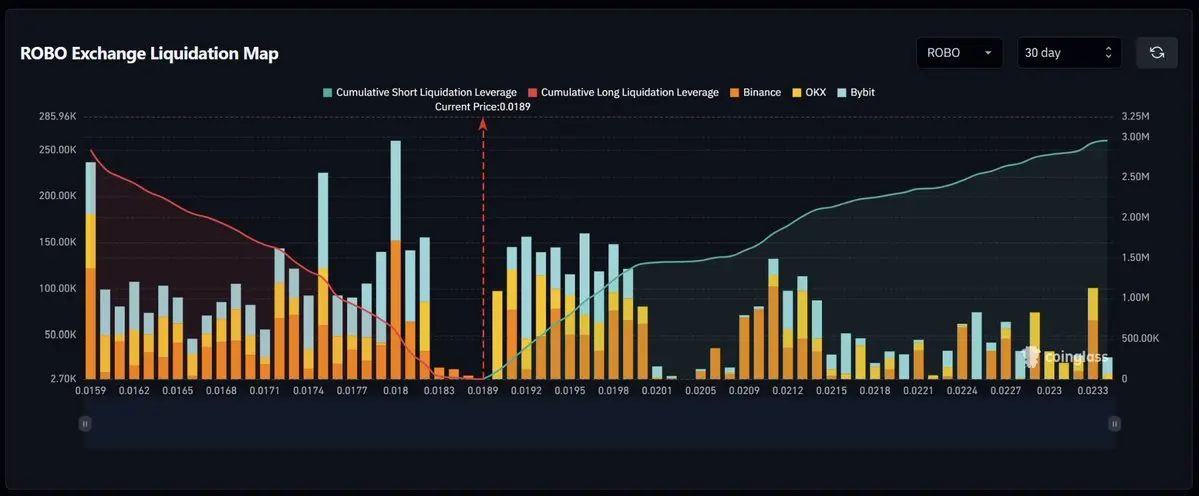This screenshot has width=1199, height=496.
Task: Click the refresh chart icon button
Action: pos(1157,53)
